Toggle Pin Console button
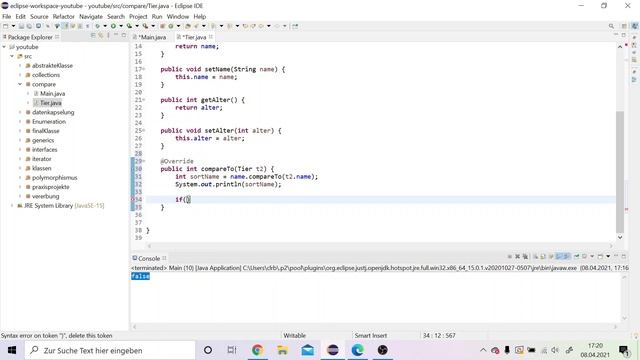This screenshot has height=360, width=640. [x=576, y=256]
